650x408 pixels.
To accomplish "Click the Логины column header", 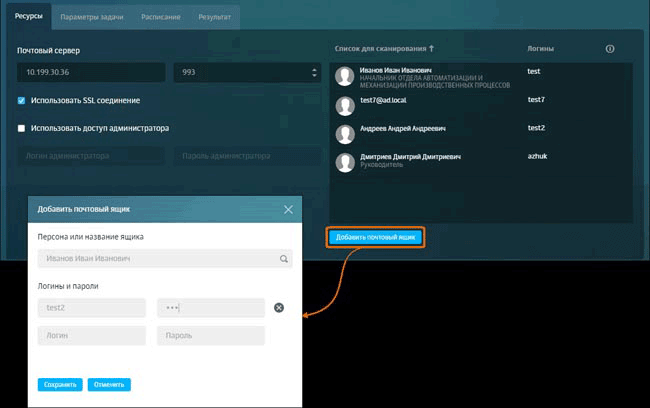I will [541, 49].
